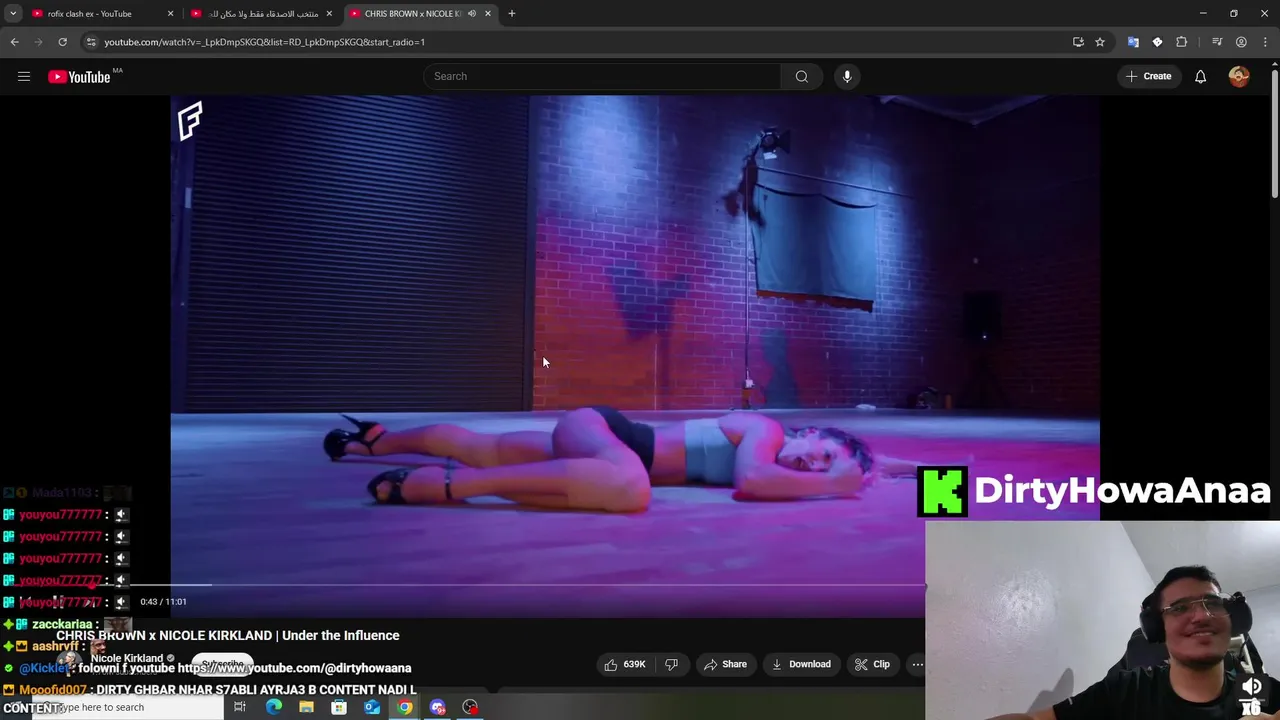Open the Chrome three-dot menu
Image resolution: width=1280 pixels, height=720 pixels.
(1265, 42)
